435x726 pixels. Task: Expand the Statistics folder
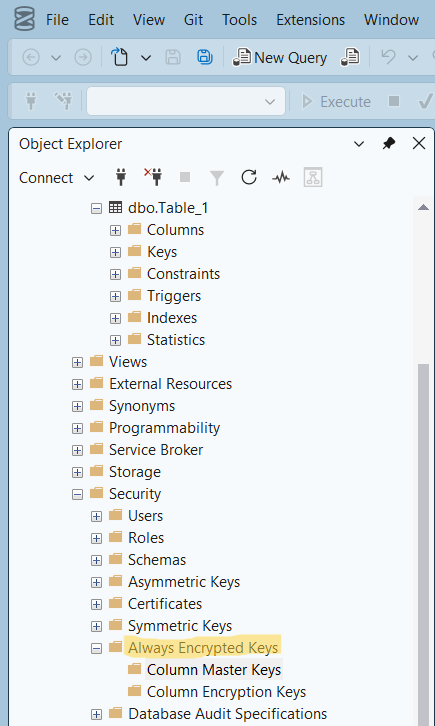(x=115, y=341)
